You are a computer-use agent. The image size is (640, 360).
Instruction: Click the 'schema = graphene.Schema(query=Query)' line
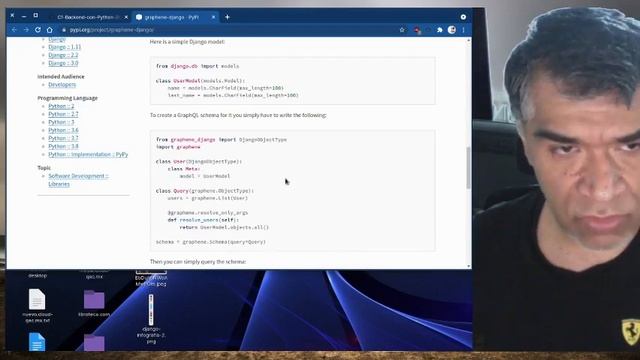coord(211,242)
